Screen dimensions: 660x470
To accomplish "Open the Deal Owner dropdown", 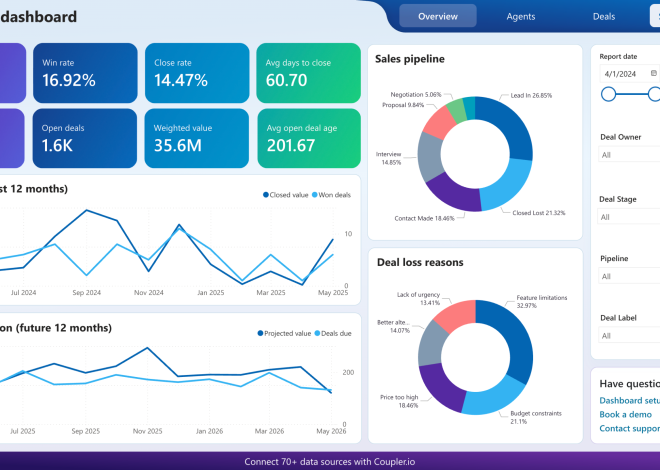I will pos(629,155).
